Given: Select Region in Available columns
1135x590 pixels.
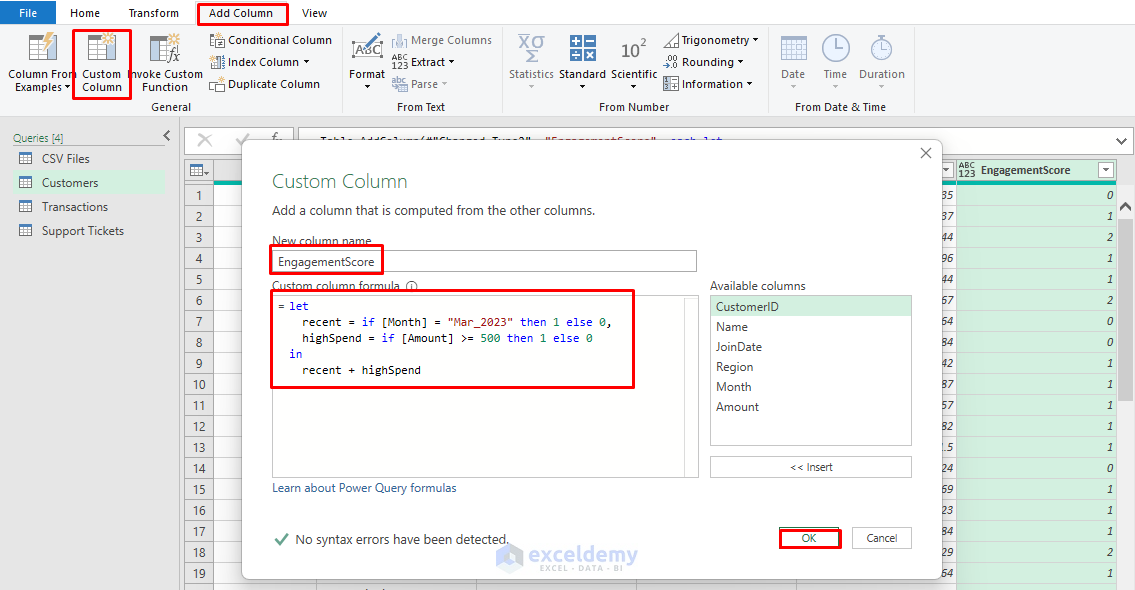Looking at the screenshot, I should tap(811, 367).
